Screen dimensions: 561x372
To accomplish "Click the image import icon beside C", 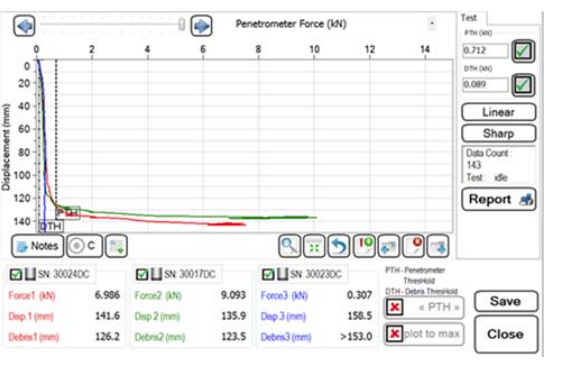I will pos(116,246).
